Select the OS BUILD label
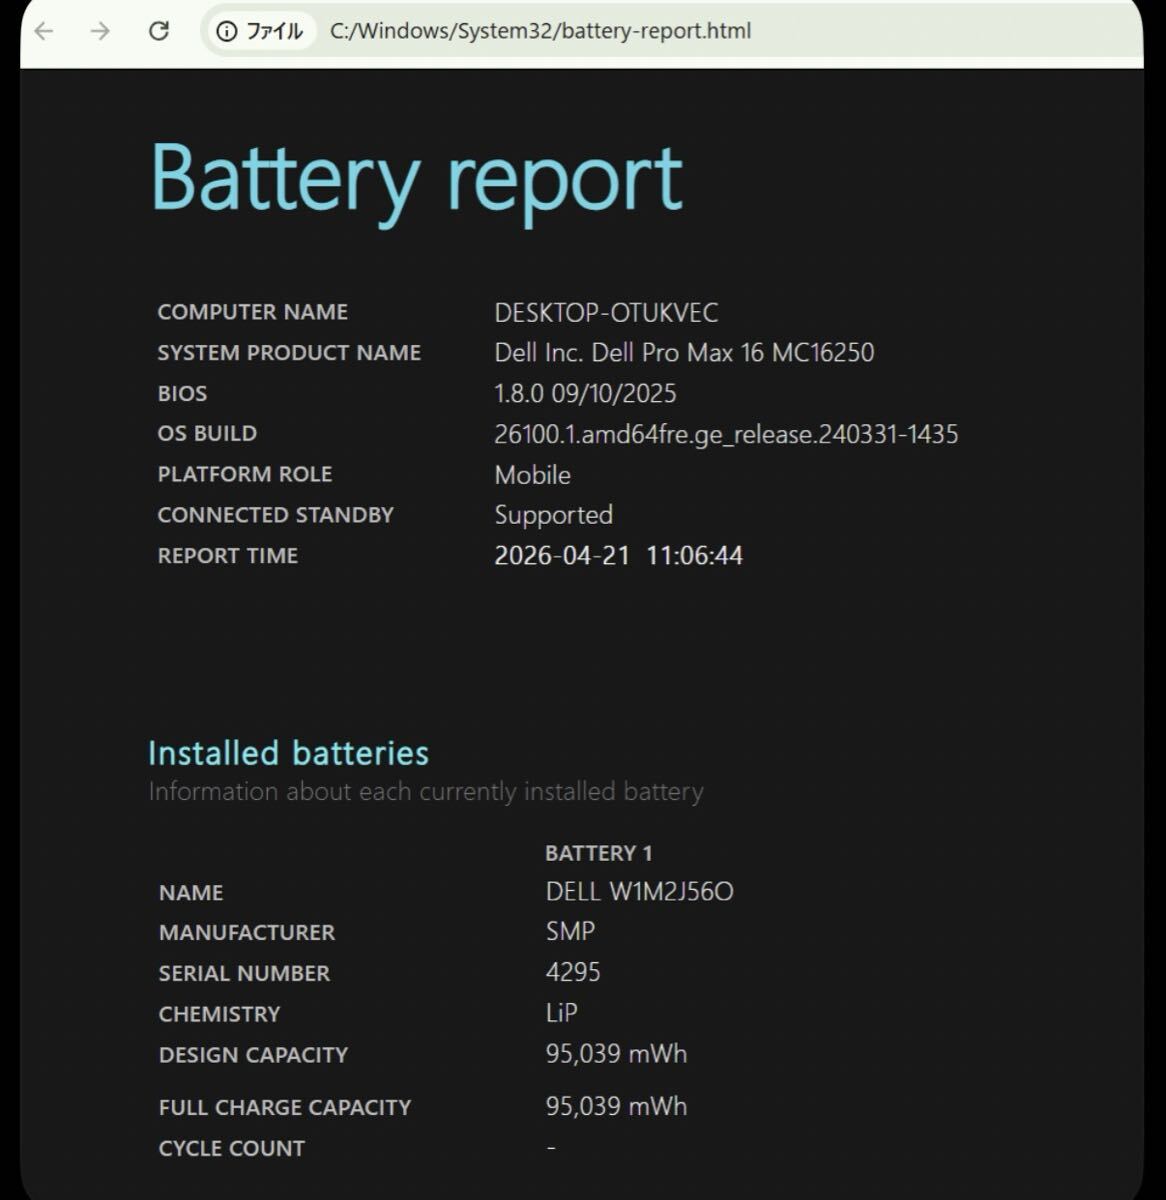This screenshot has height=1200, width=1166. click(207, 434)
